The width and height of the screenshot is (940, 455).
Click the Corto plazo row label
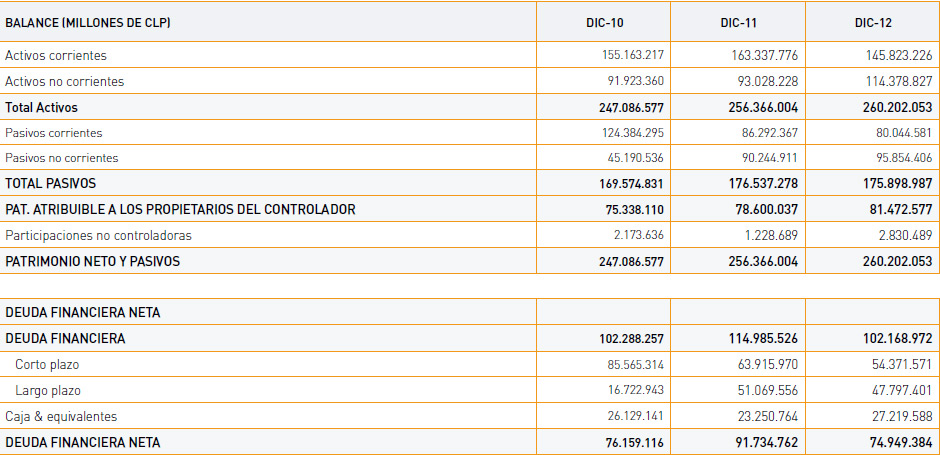(x=47, y=364)
